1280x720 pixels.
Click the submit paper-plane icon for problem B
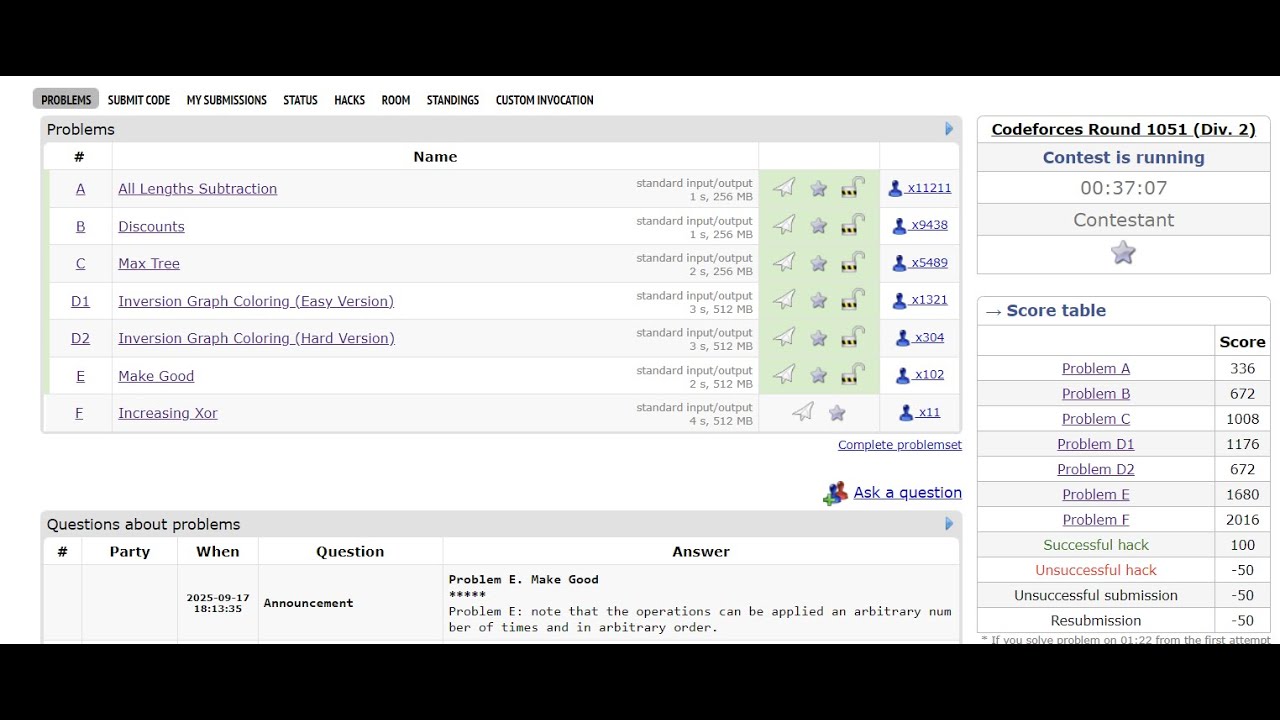pos(785,226)
